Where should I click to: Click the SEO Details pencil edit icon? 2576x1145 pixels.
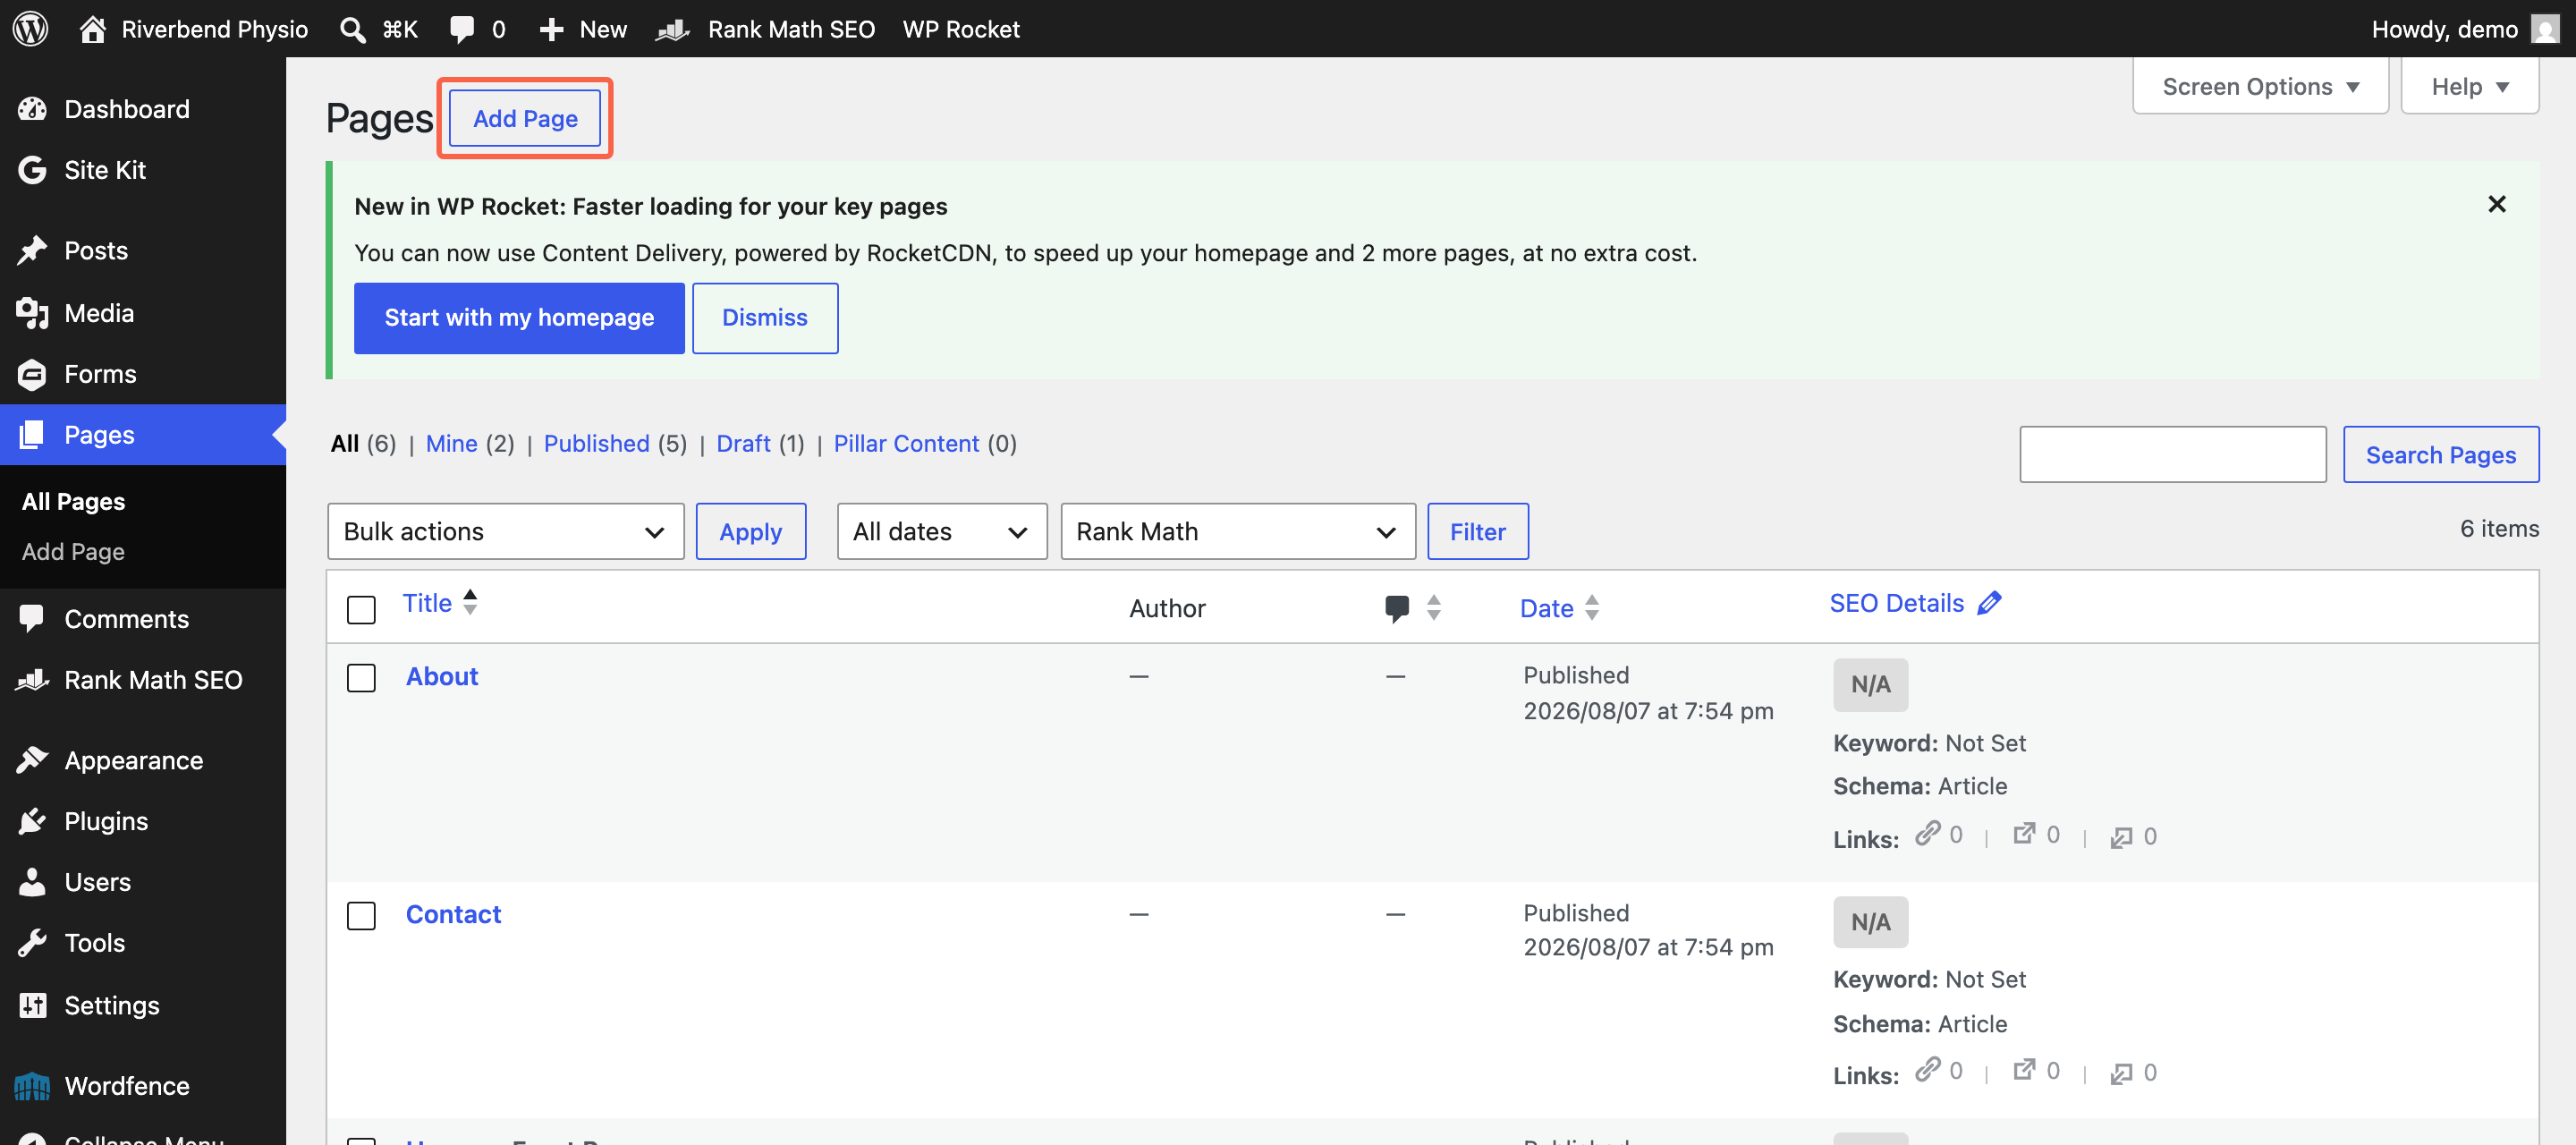tap(1989, 602)
